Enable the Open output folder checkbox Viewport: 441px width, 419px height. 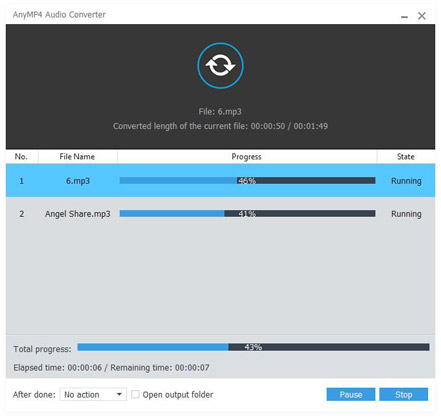[x=135, y=394]
